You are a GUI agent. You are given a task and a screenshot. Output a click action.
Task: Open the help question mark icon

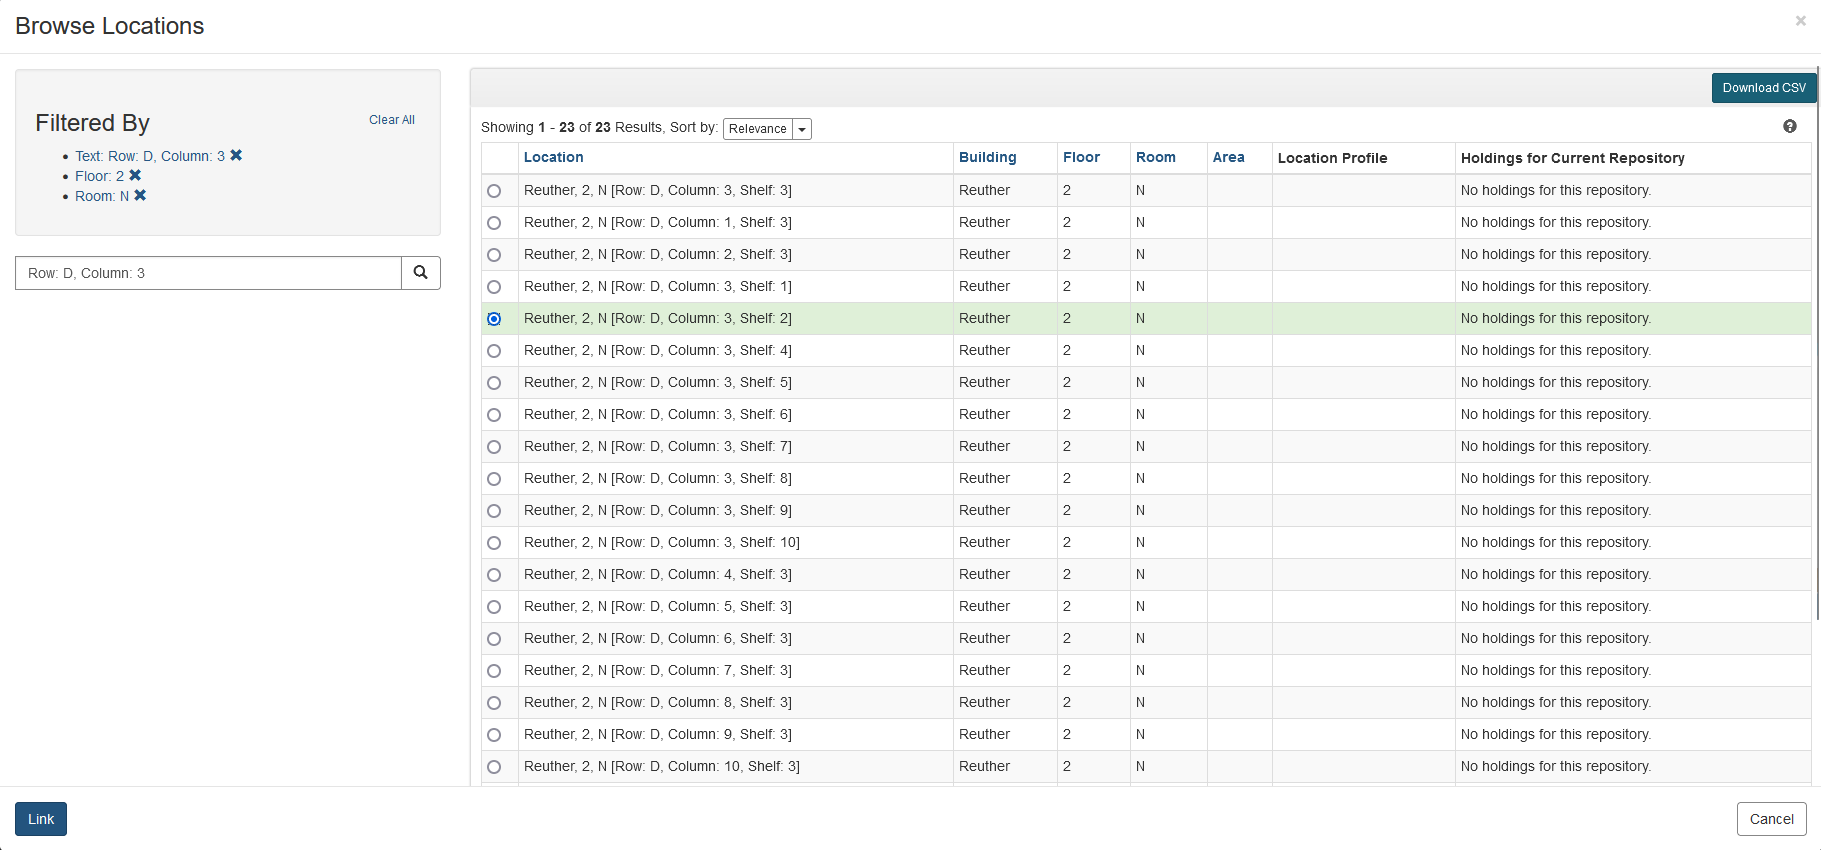(1789, 127)
